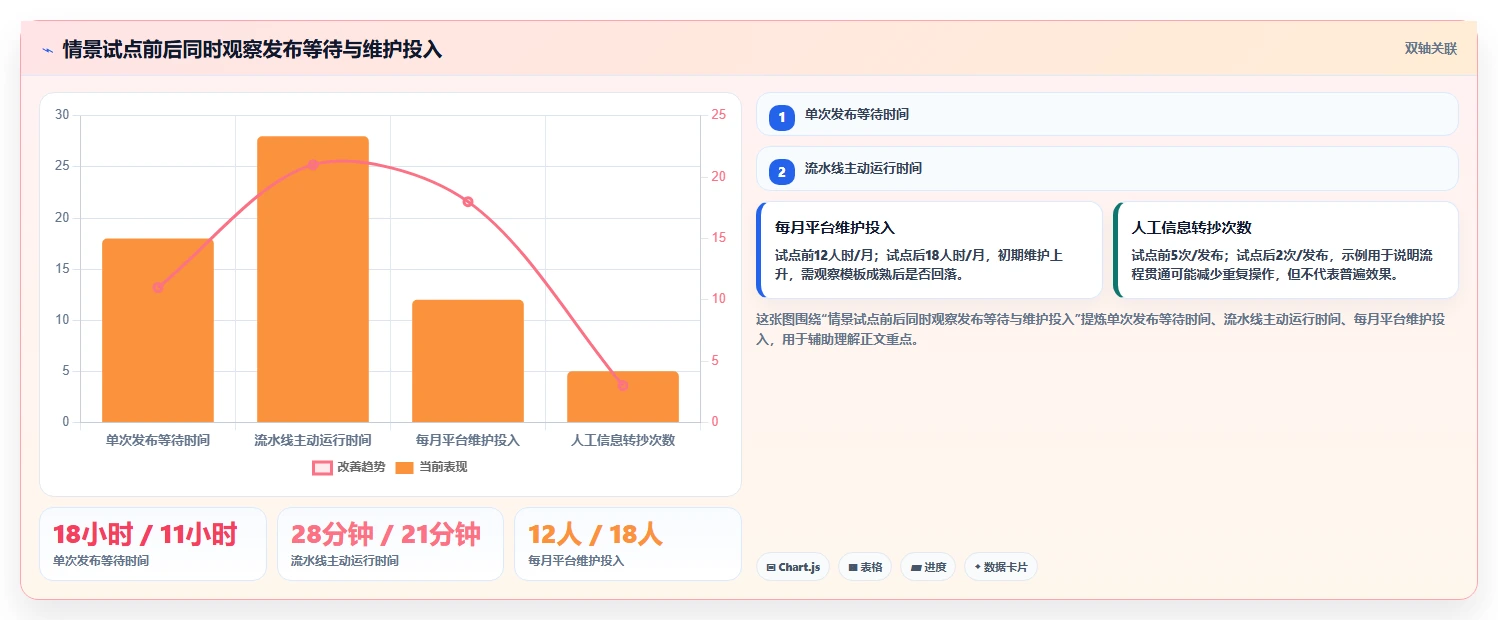Screen dimensions: 1498x620
Task: Select list item 流水线主动运行时间 on the right
Action: tap(1107, 168)
